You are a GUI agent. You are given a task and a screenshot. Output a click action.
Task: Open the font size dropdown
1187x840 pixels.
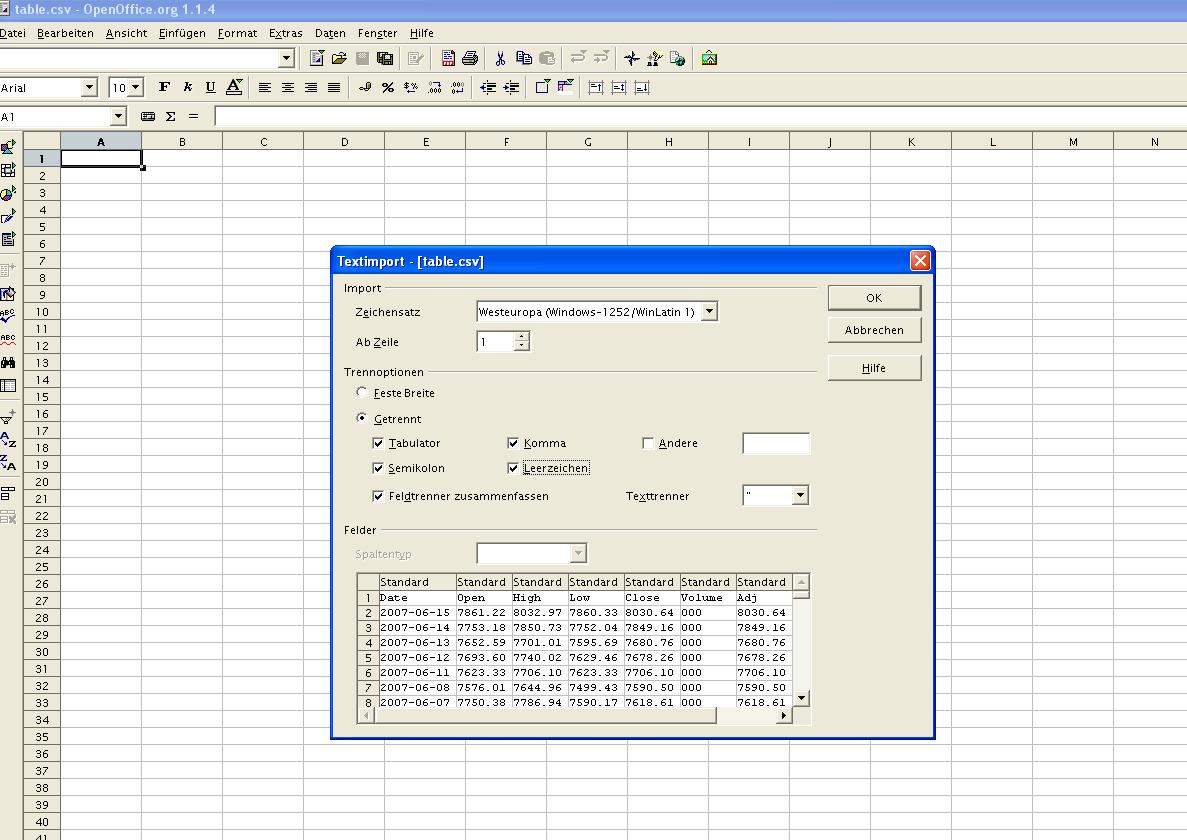pyautogui.click(x=136, y=88)
